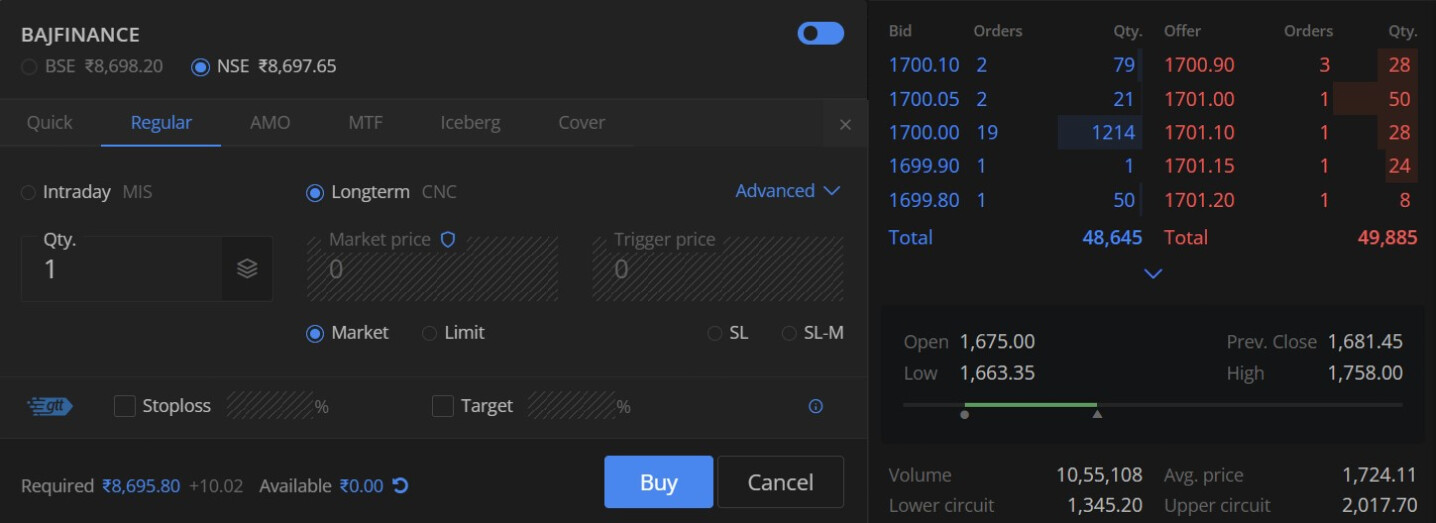Open the MTF tab

point(365,123)
